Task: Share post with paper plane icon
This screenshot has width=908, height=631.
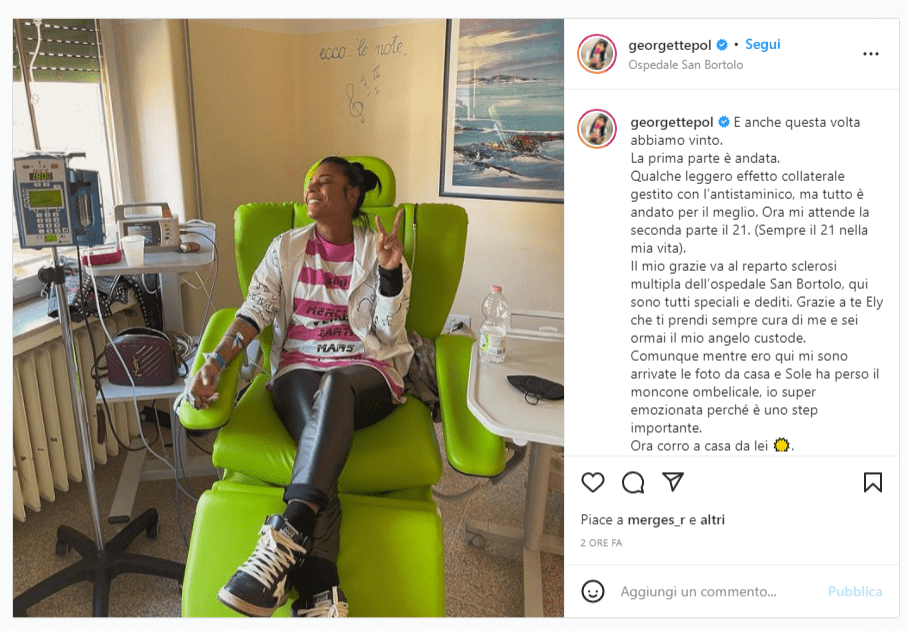Action: [673, 482]
